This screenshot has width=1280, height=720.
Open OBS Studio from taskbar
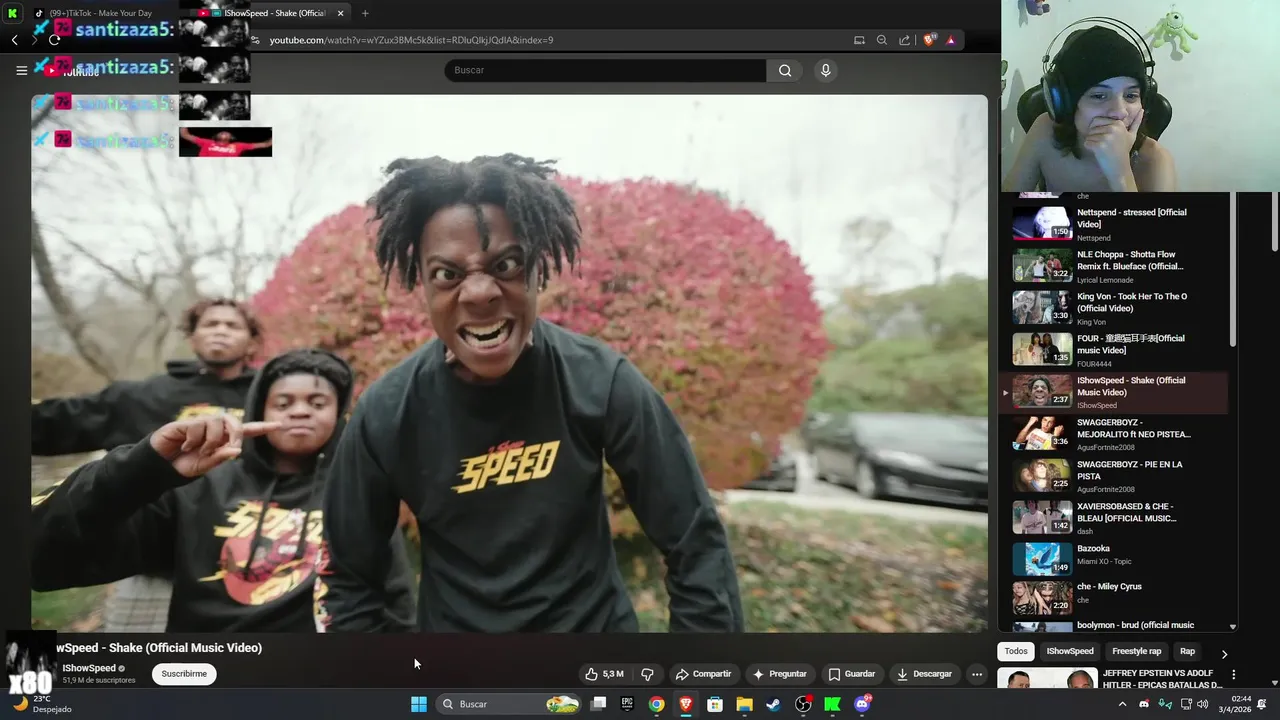[x=803, y=704]
